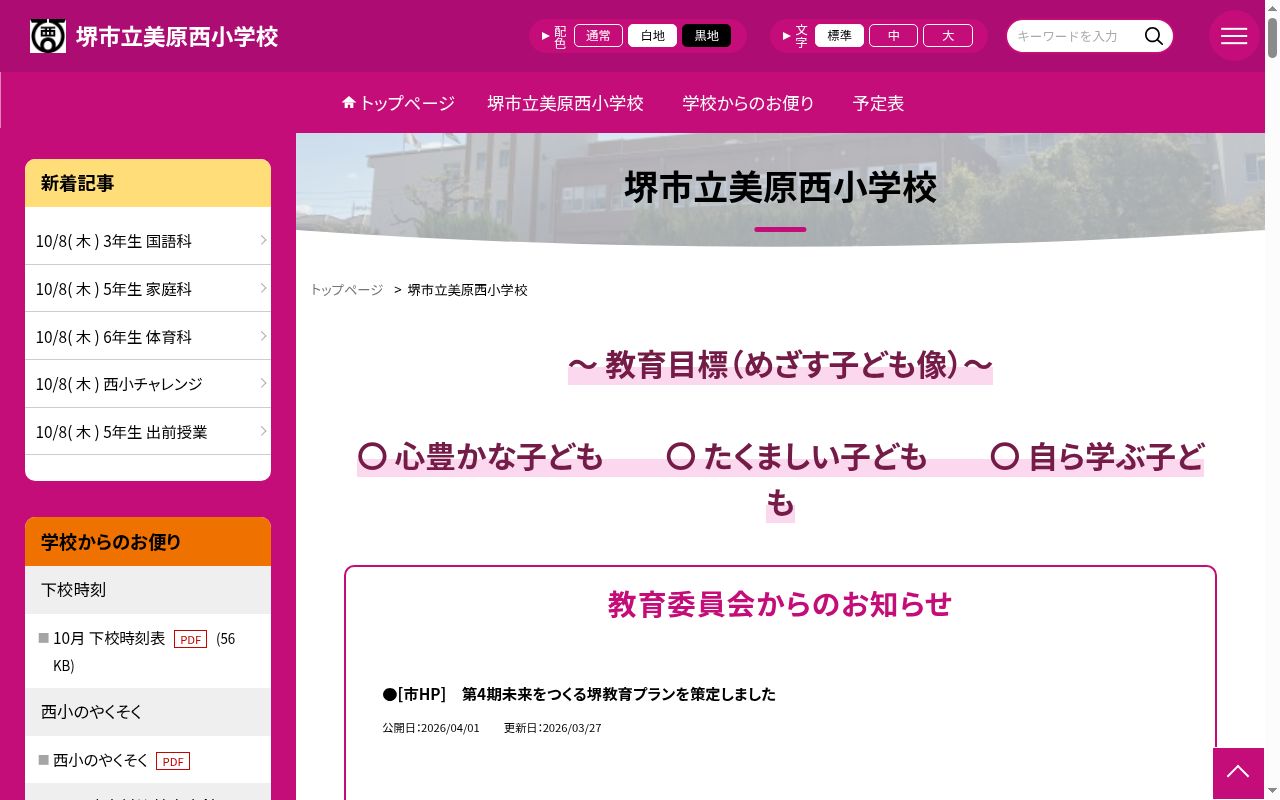
Task: Click breadcrumb トップページ link
Action: [x=346, y=290]
